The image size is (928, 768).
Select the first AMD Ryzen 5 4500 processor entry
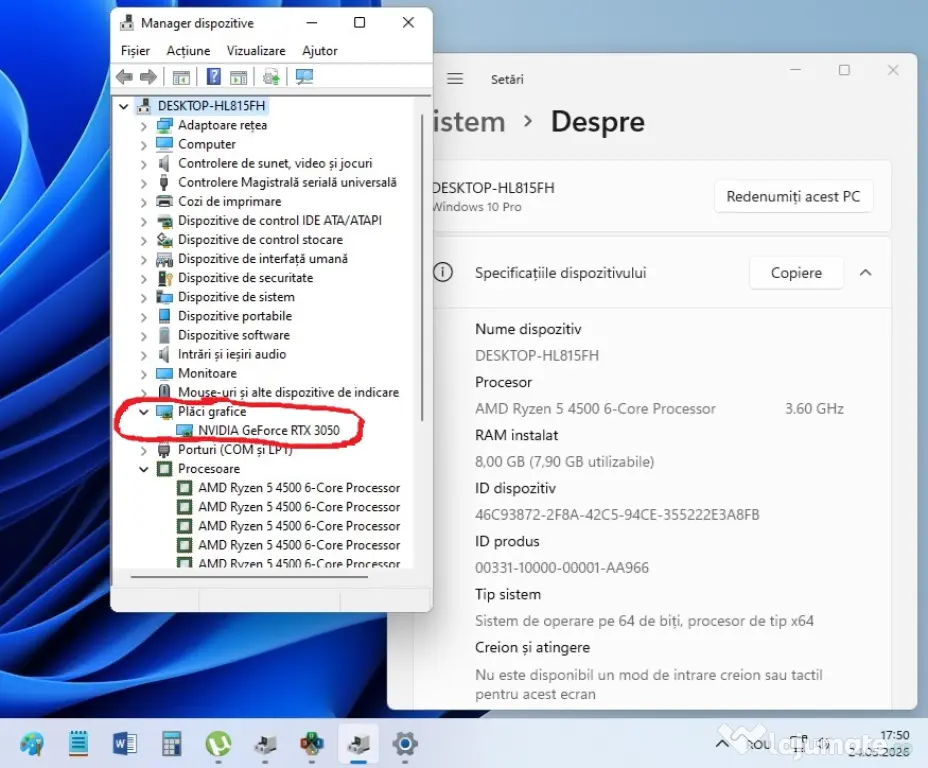[299, 488]
